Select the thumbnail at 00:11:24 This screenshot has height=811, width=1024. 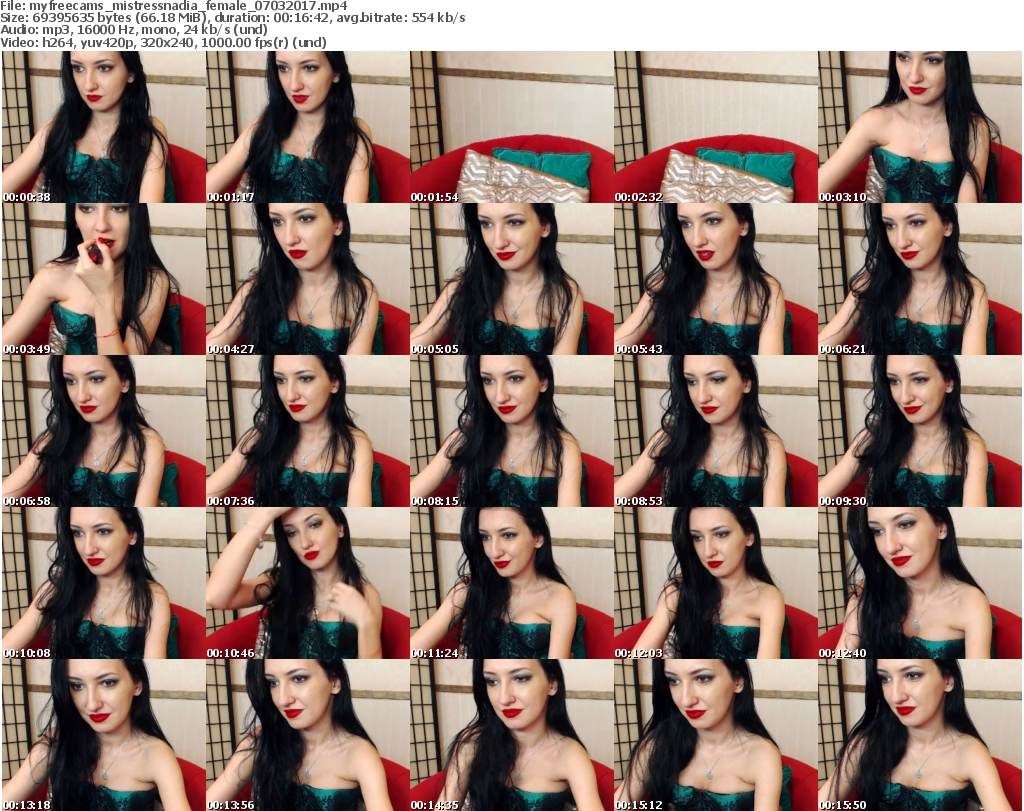coord(512,583)
